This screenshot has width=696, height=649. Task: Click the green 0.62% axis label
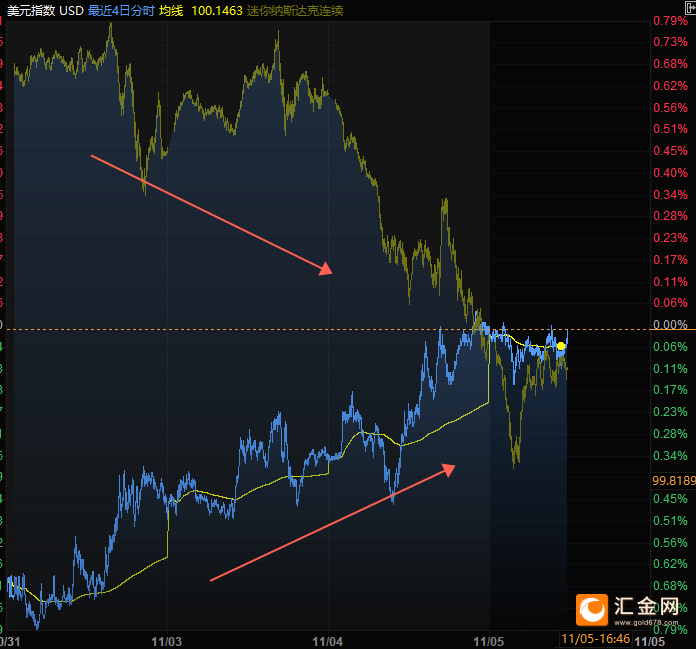pyautogui.click(x=670, y=564)
